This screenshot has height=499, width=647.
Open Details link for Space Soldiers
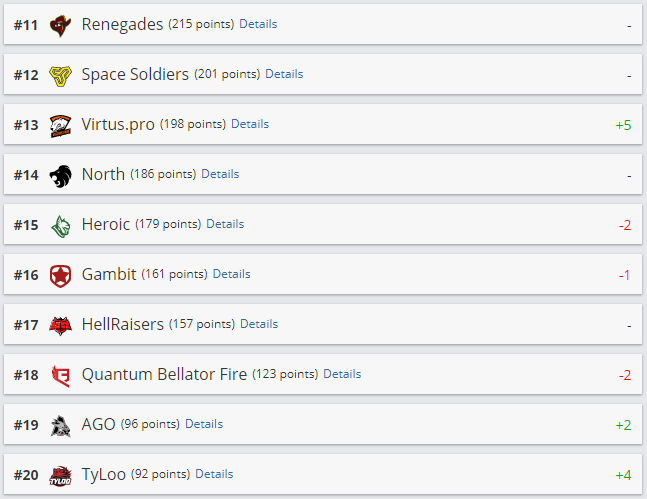(x=284, y=74)
